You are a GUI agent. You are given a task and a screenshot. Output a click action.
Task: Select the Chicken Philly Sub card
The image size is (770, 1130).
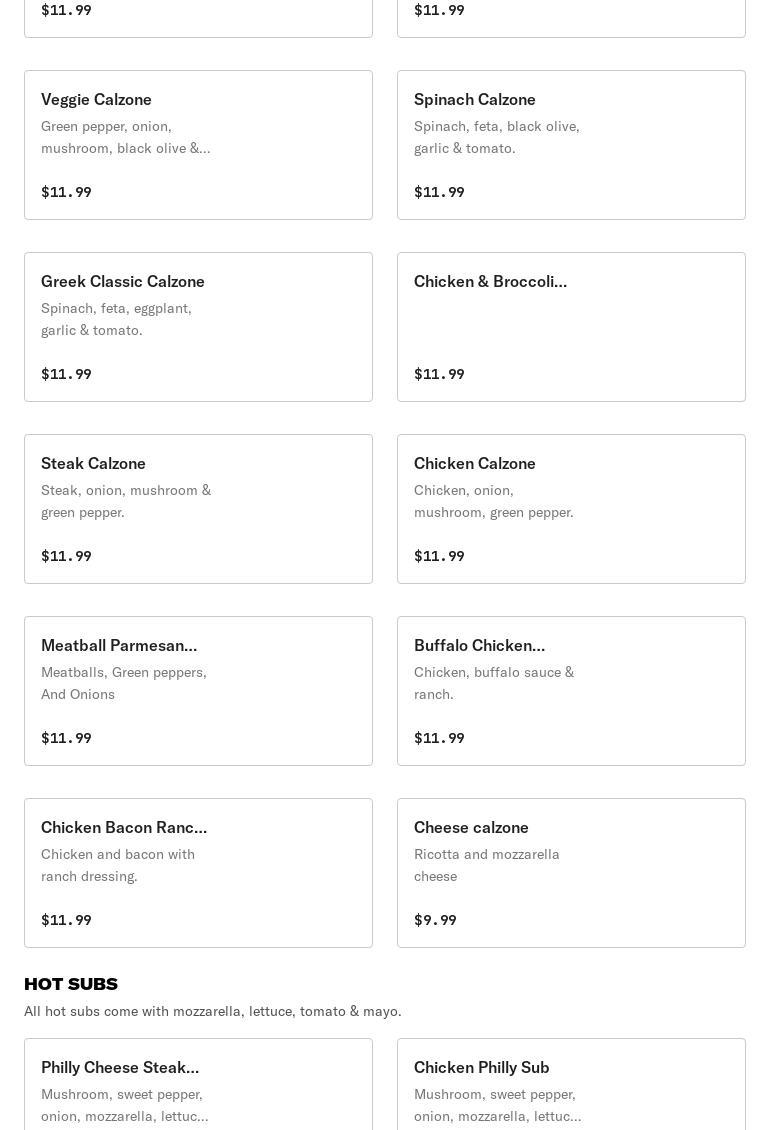[x=571, y=1085]
